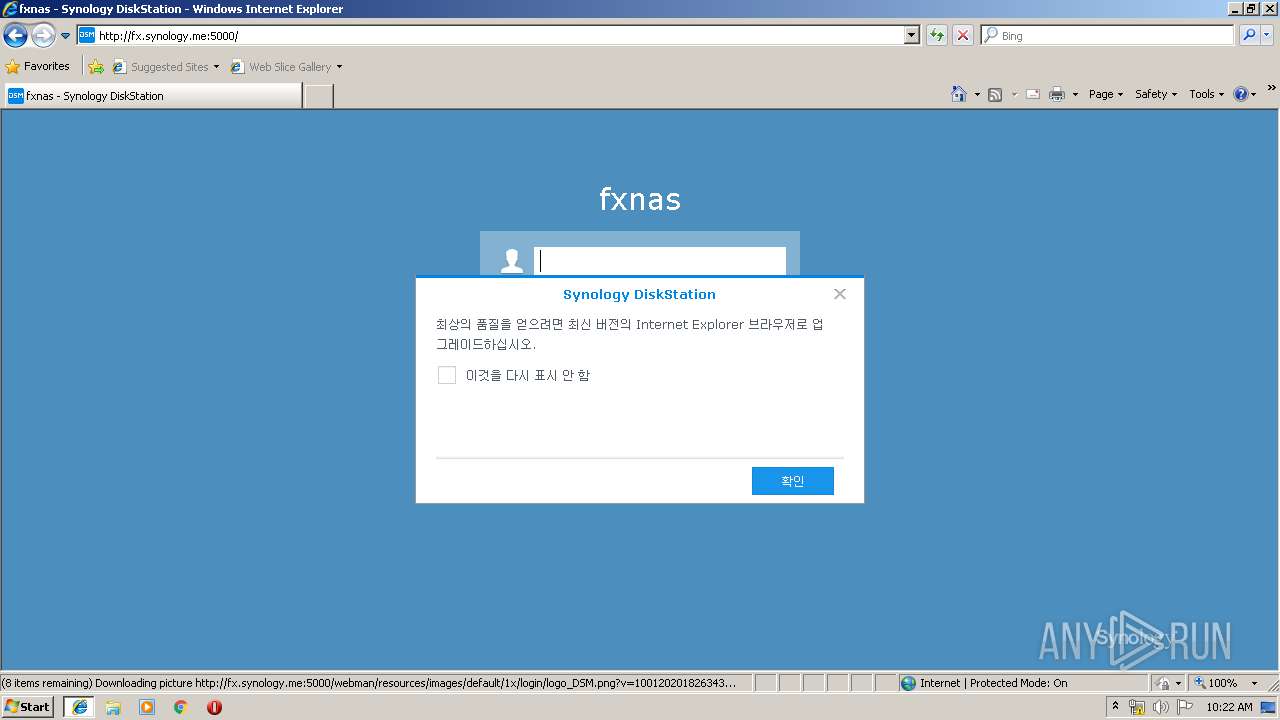Viewport: 1280px width, 720px height.
Task: Click the Action Center flag icon
Action: (x=1185, y=707)
